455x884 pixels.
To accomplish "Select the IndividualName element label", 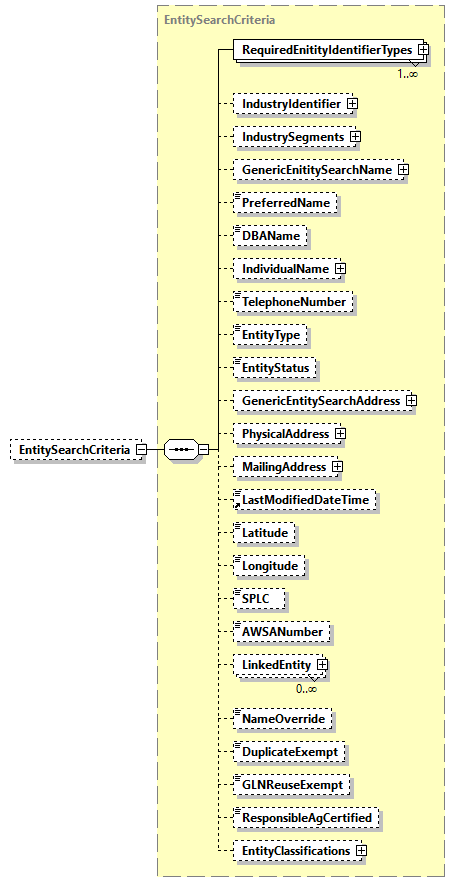I will 285,269.
